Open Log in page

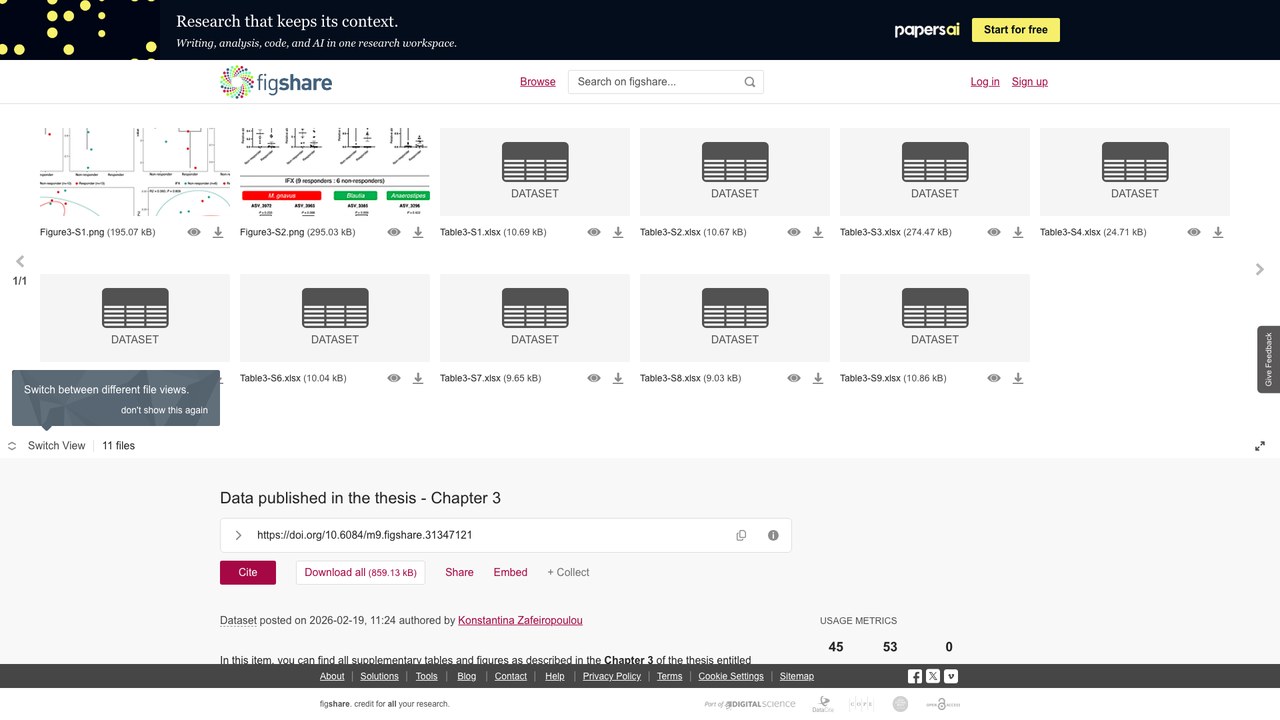[985, 82]
